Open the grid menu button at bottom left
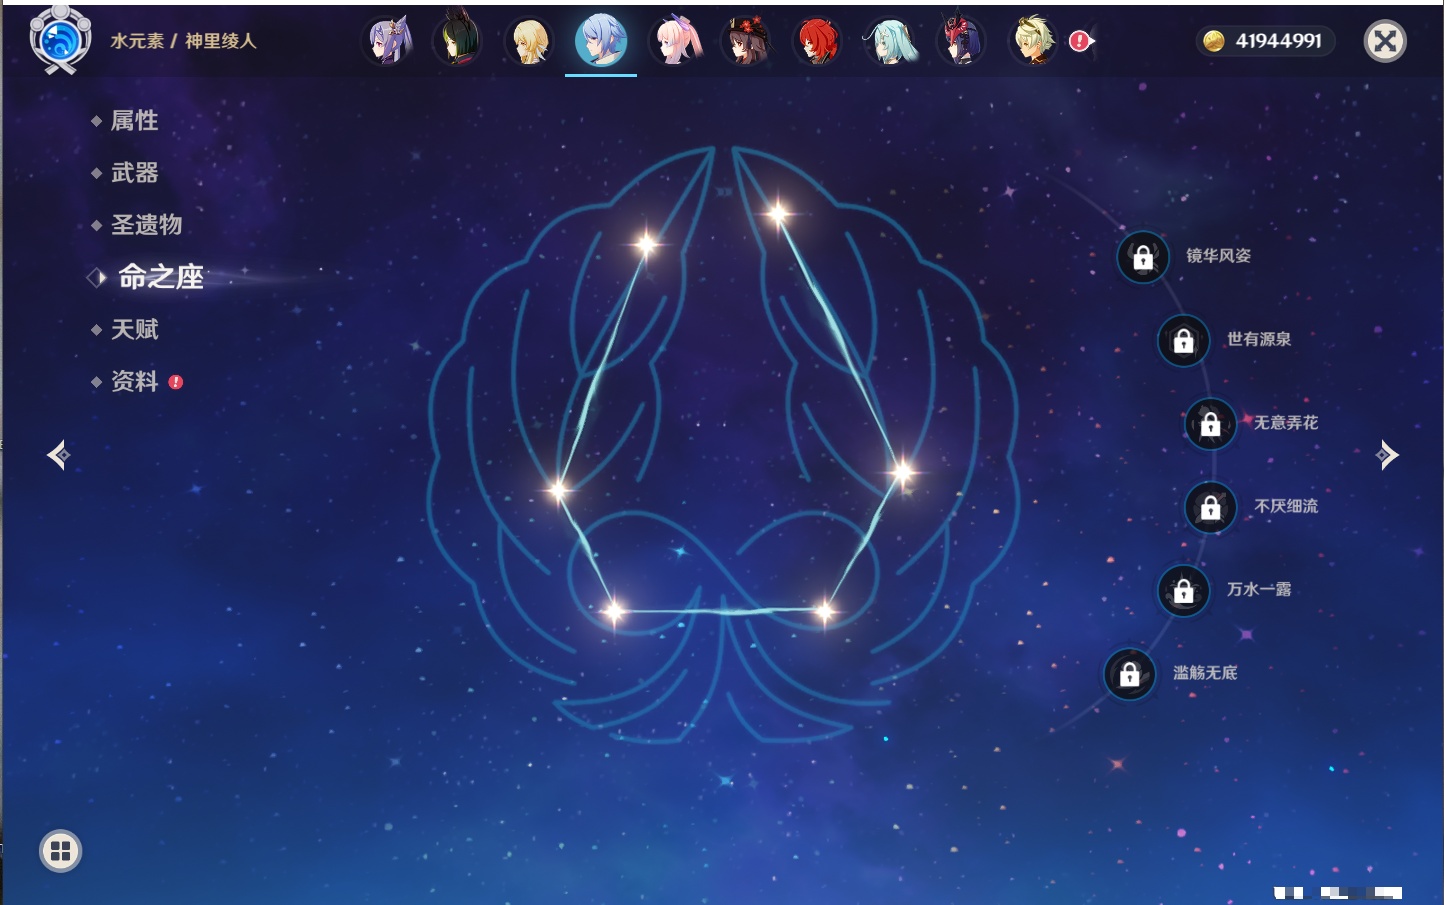This screenshot has height=905, width=1444. click(60, 851)
